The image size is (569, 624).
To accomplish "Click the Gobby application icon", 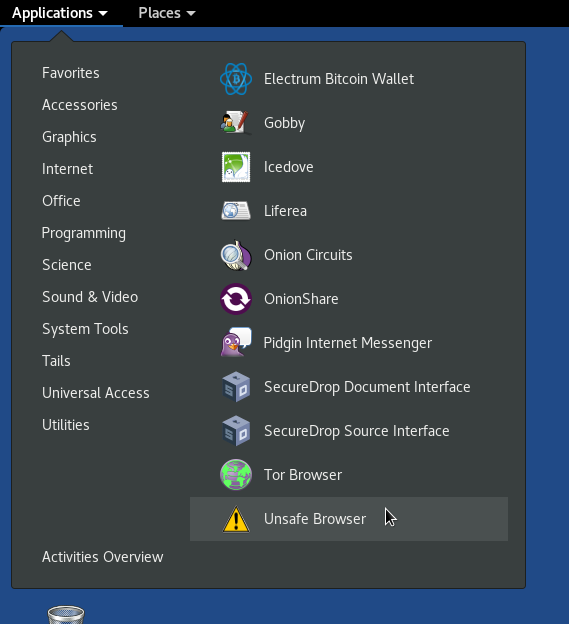I will [236, 123].
